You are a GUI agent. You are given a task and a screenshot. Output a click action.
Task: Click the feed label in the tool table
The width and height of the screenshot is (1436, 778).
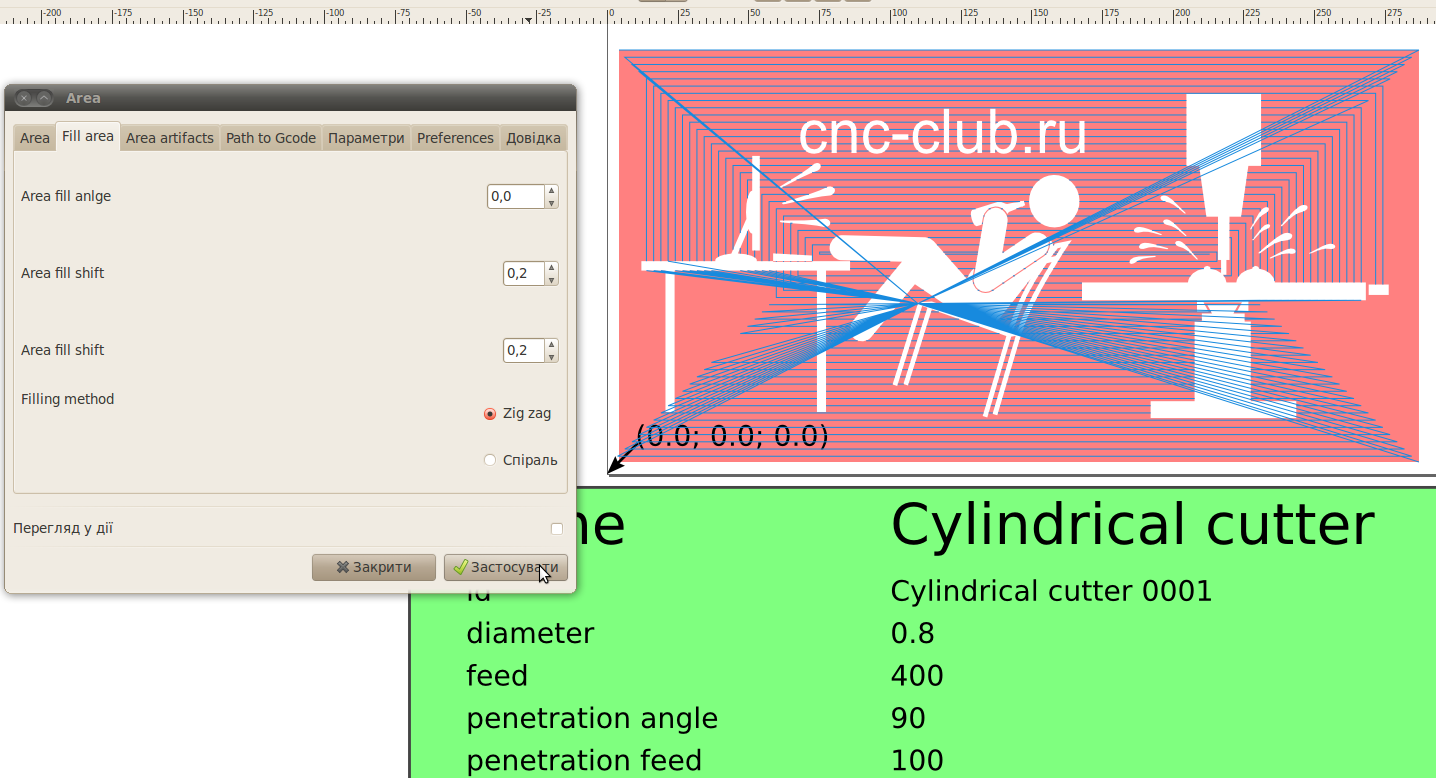[x=497, y=676]
